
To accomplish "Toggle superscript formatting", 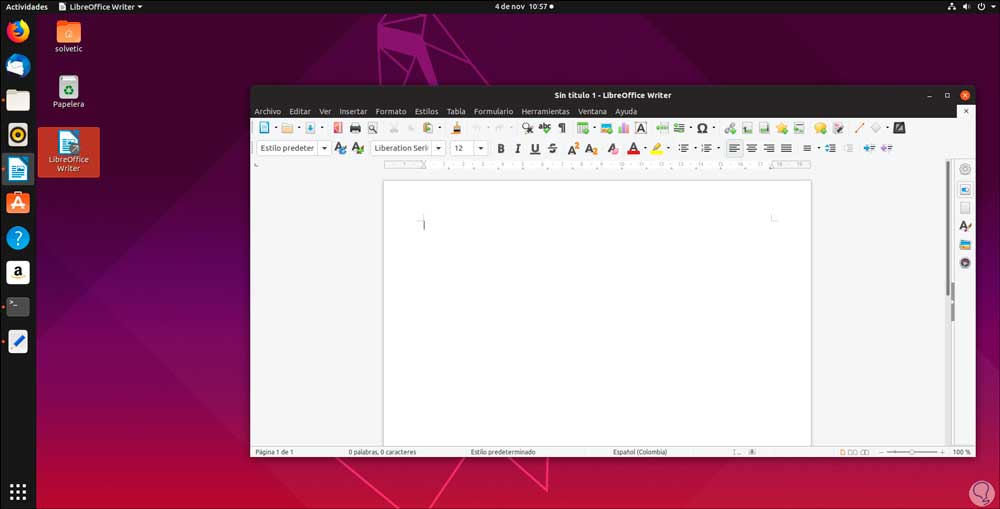I will click(573, 149).
